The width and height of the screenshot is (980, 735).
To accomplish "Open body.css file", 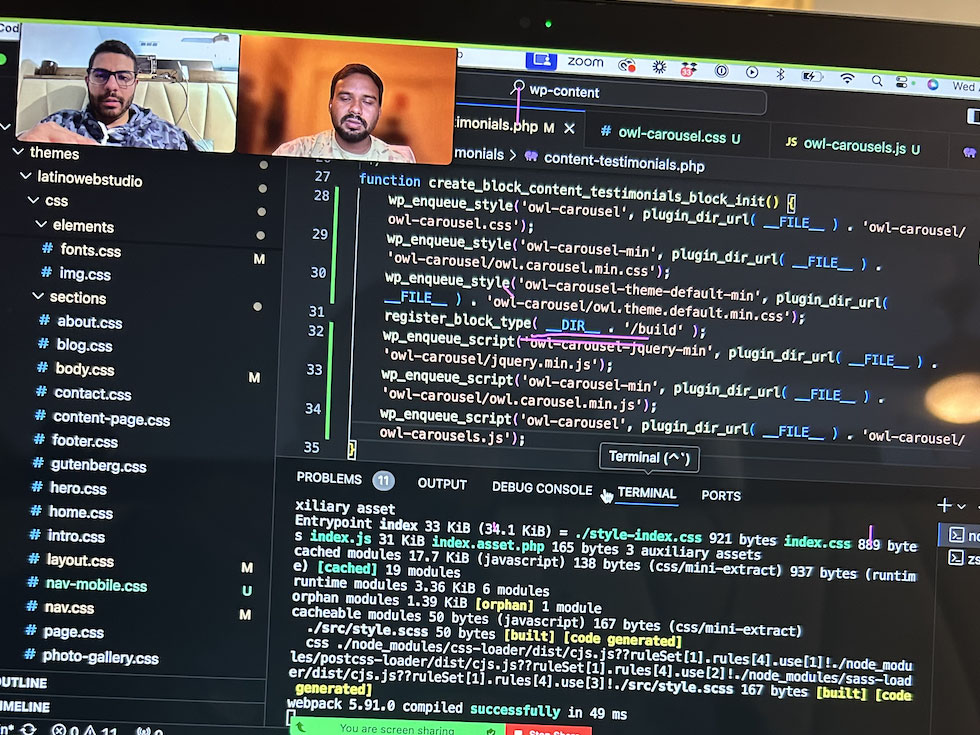I will click(84, 369).
